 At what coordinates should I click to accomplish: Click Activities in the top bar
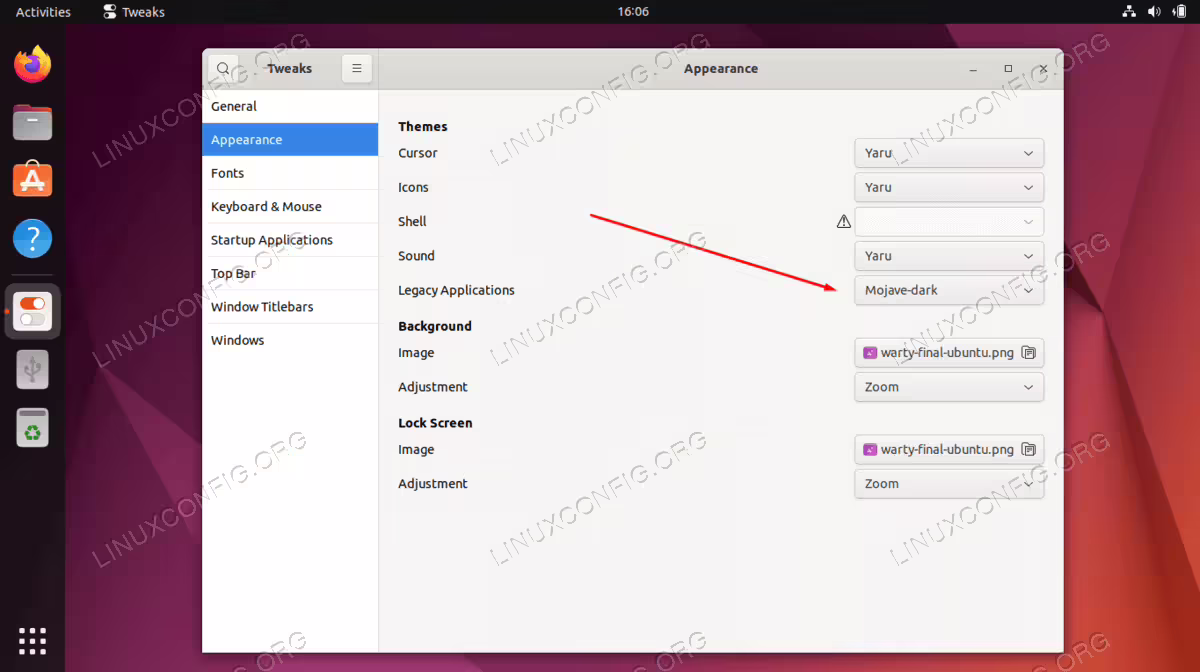click(43, 12)
